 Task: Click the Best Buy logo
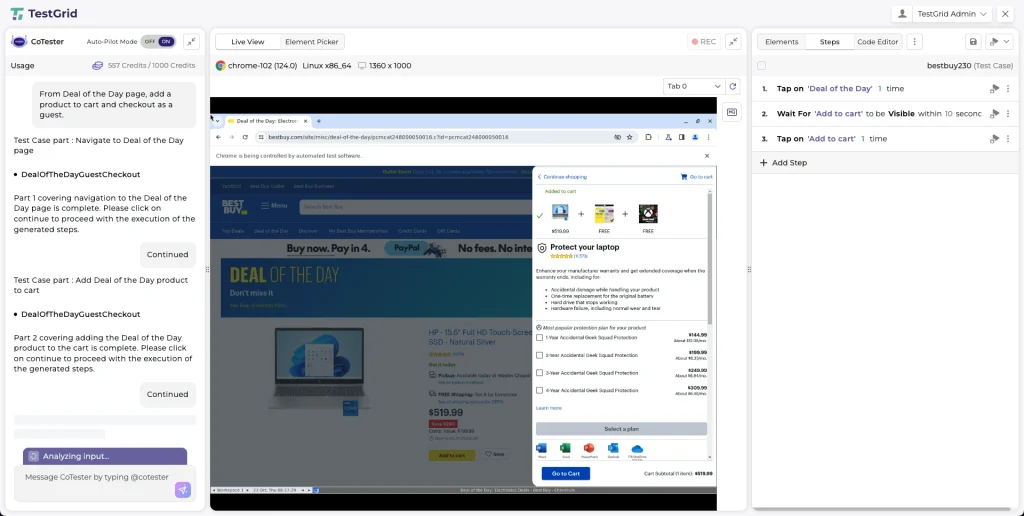point(234,206)
